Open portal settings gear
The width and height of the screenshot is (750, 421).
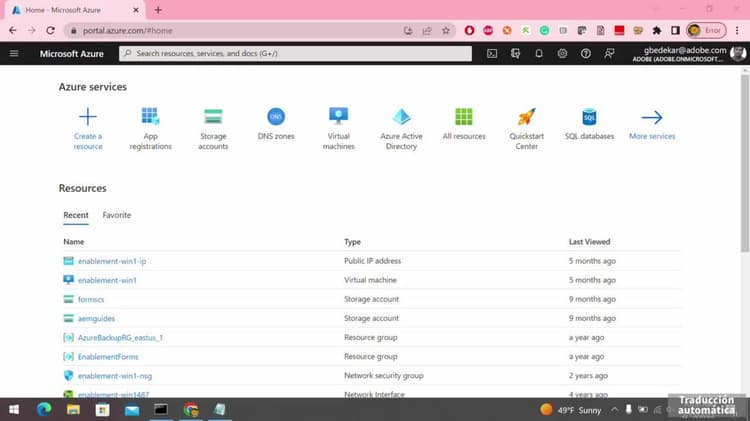click(562, 54)
